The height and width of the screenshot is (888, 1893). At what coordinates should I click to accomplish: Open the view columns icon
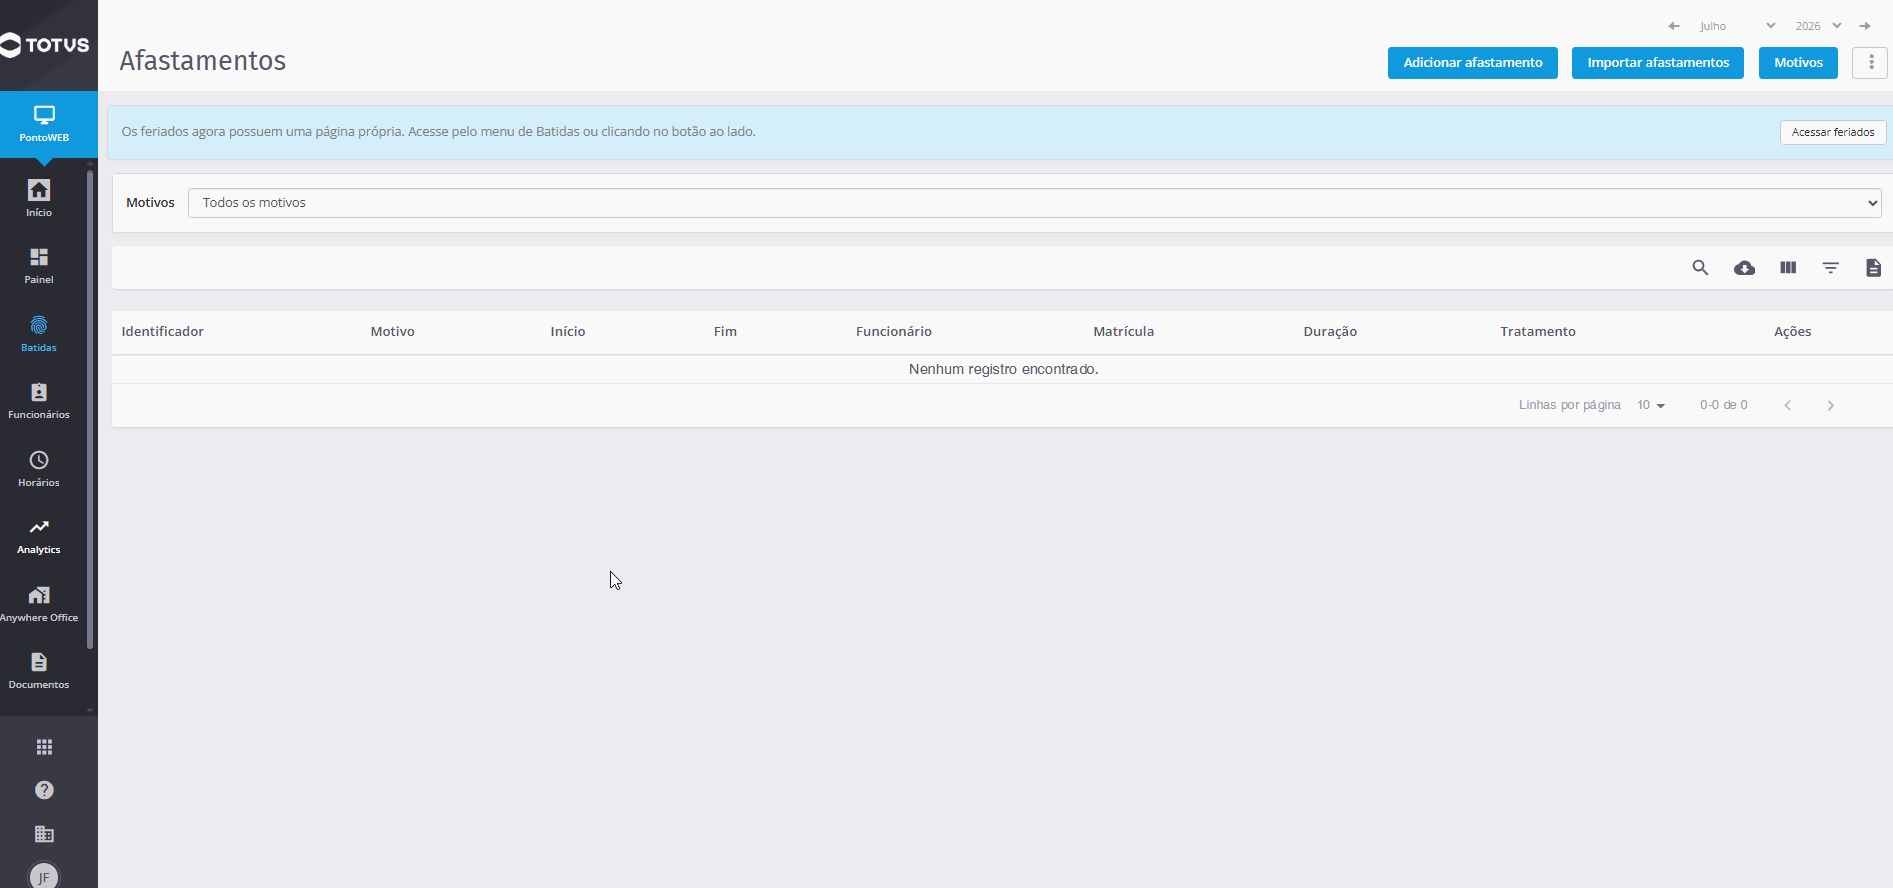[1788, 268]
